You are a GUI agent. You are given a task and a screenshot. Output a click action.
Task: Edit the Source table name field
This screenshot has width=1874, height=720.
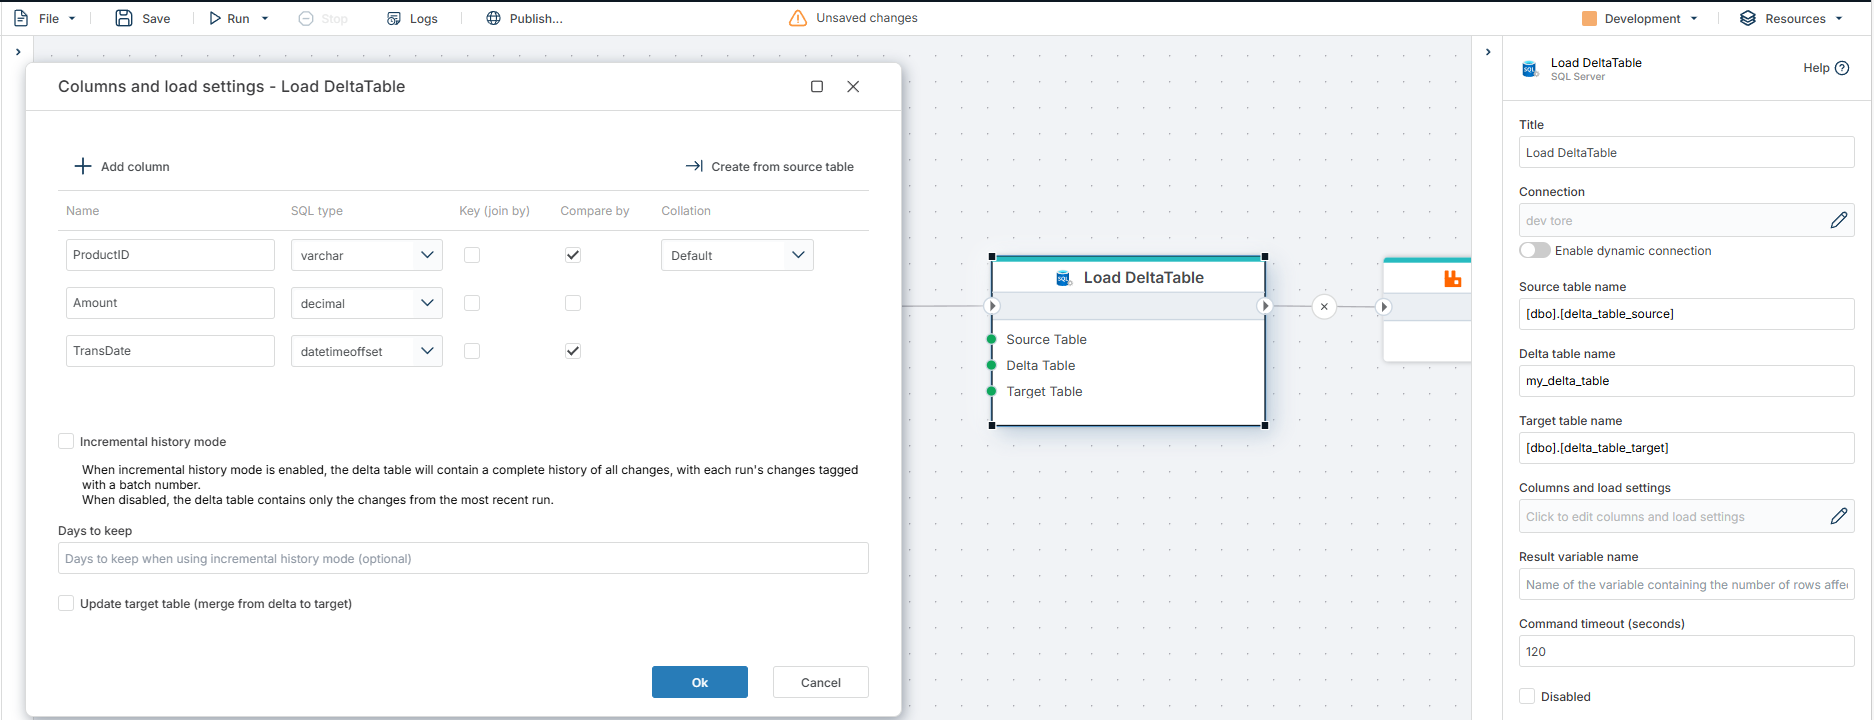tap(1686, 313)
